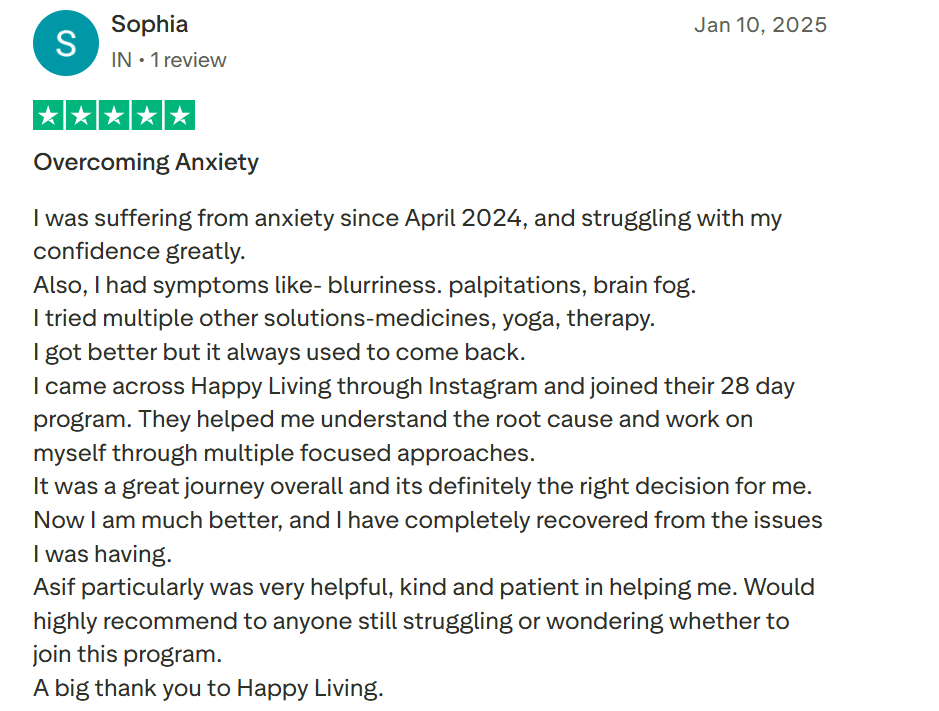The width and height of the screenshot is (939, 711).
Task: Click the Jan 10, 2025 review date
Action: (760, 25)
